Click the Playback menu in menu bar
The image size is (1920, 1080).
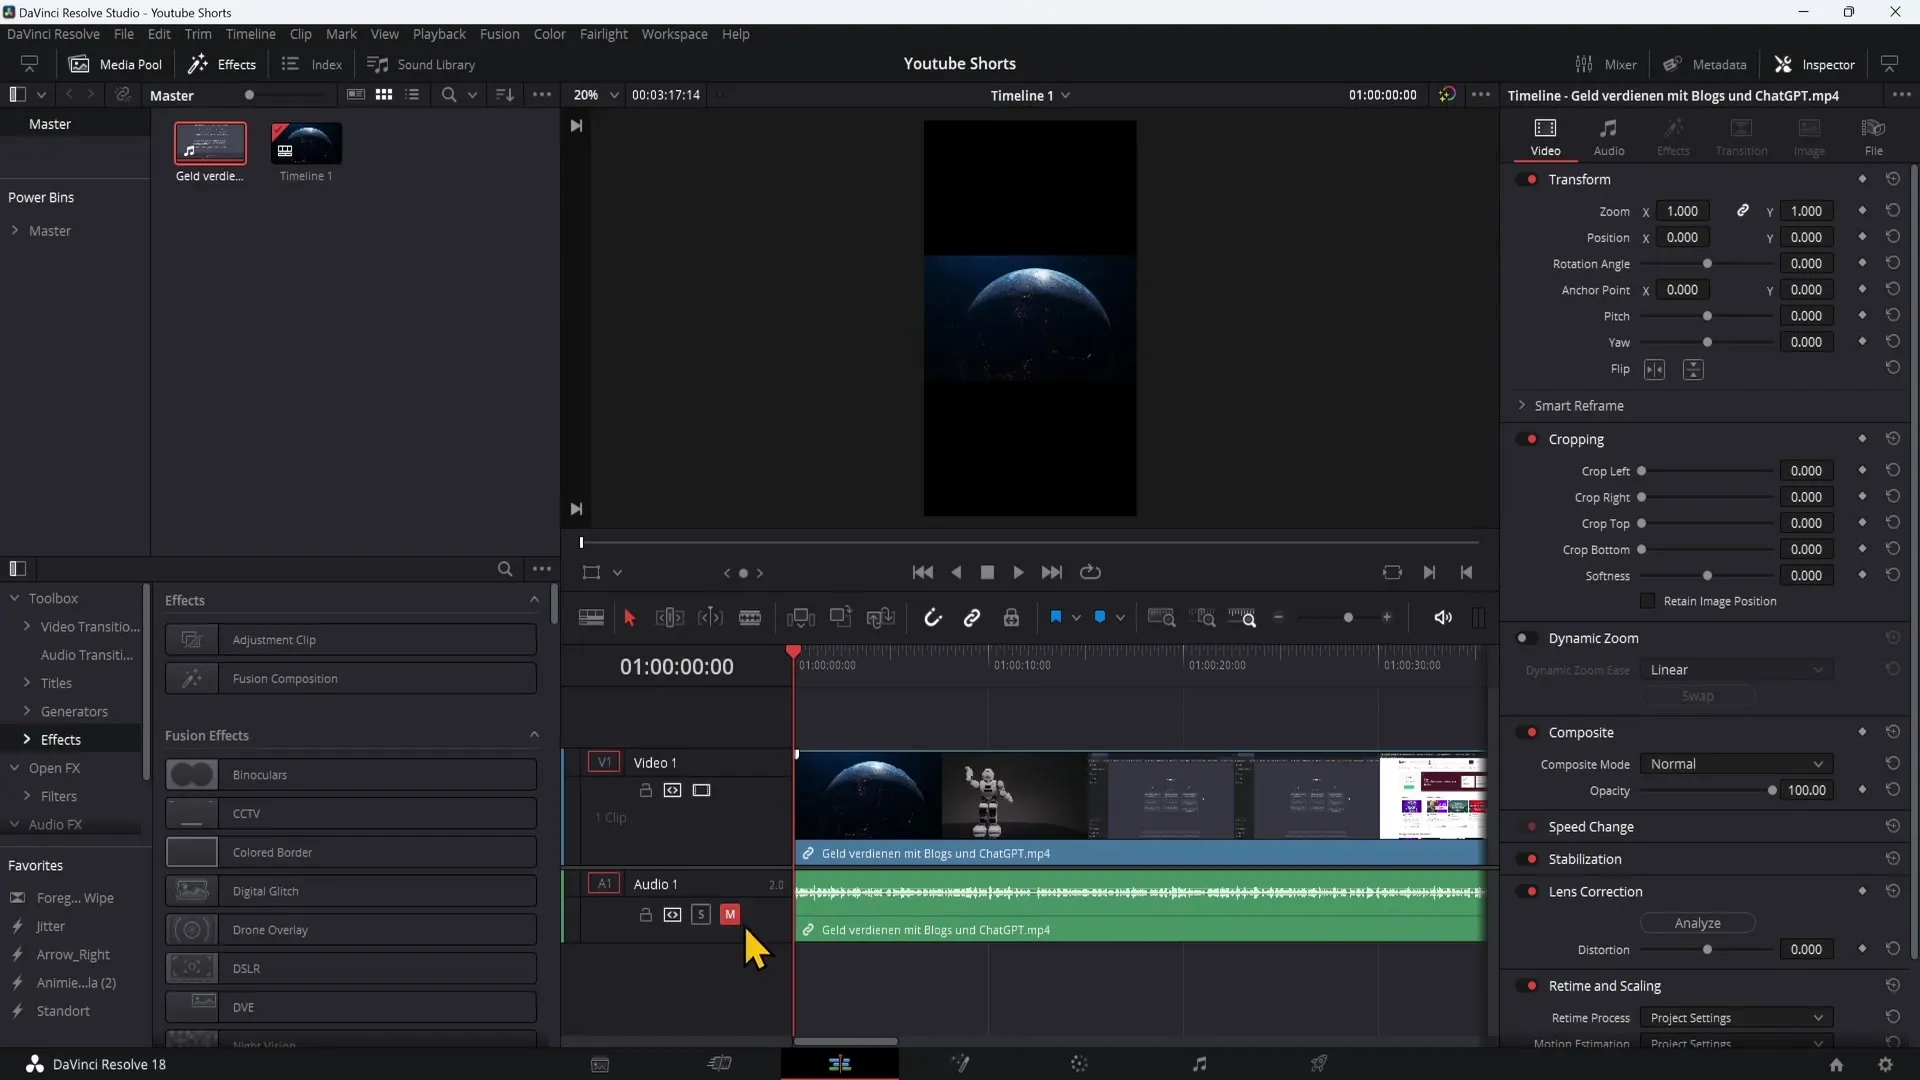440,33
